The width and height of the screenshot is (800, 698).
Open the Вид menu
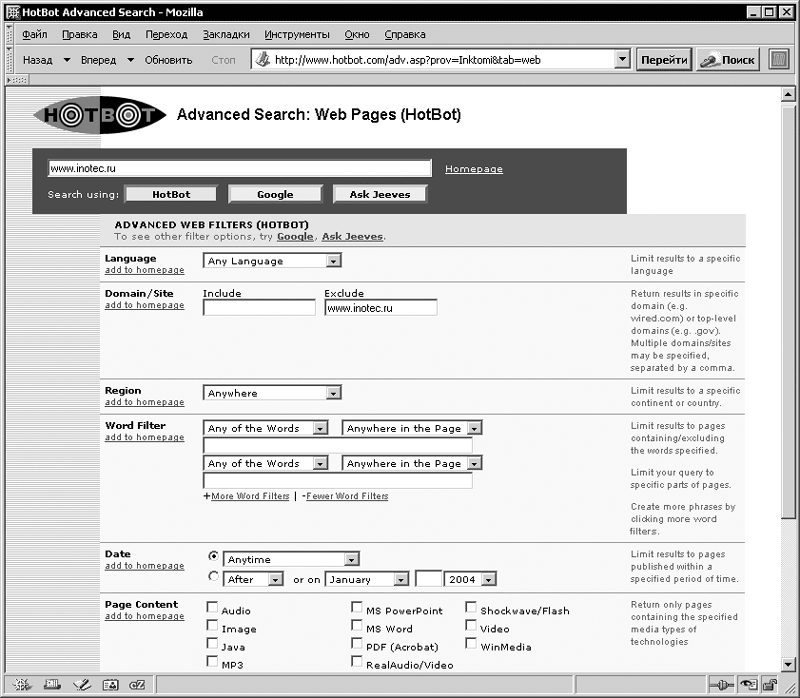121,34
